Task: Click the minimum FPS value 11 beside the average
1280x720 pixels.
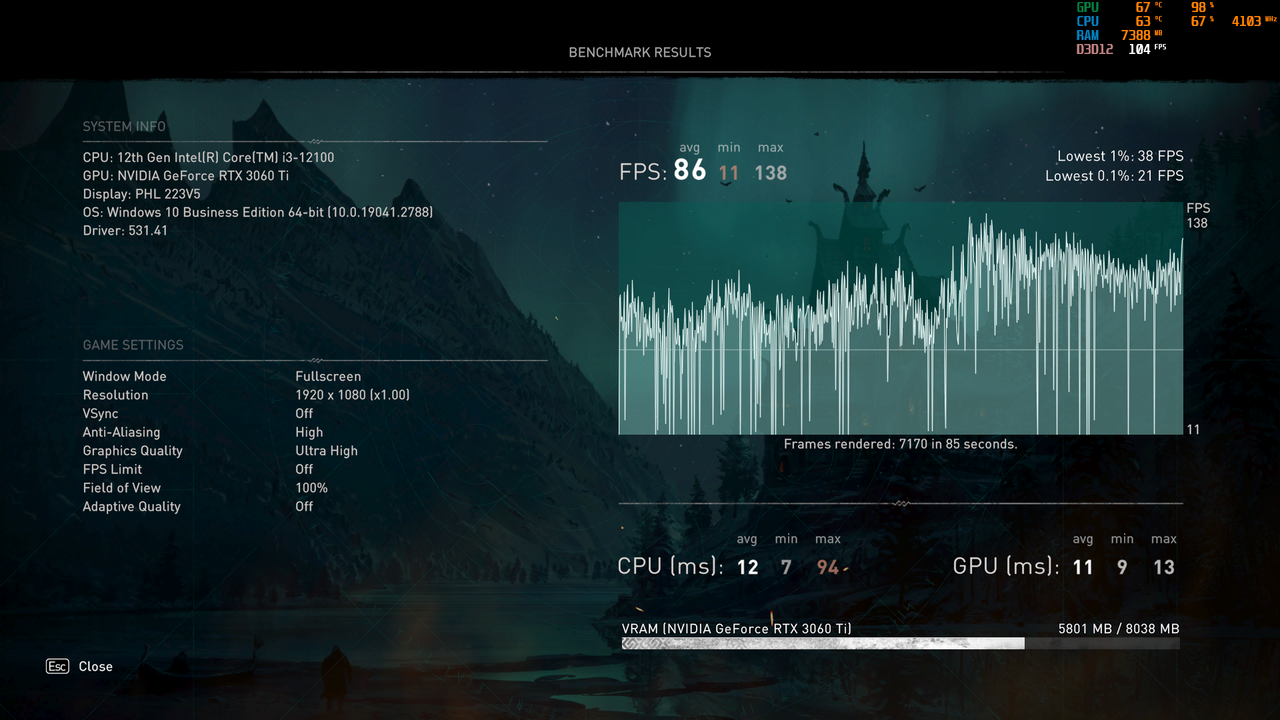Action: click(729, 173)
